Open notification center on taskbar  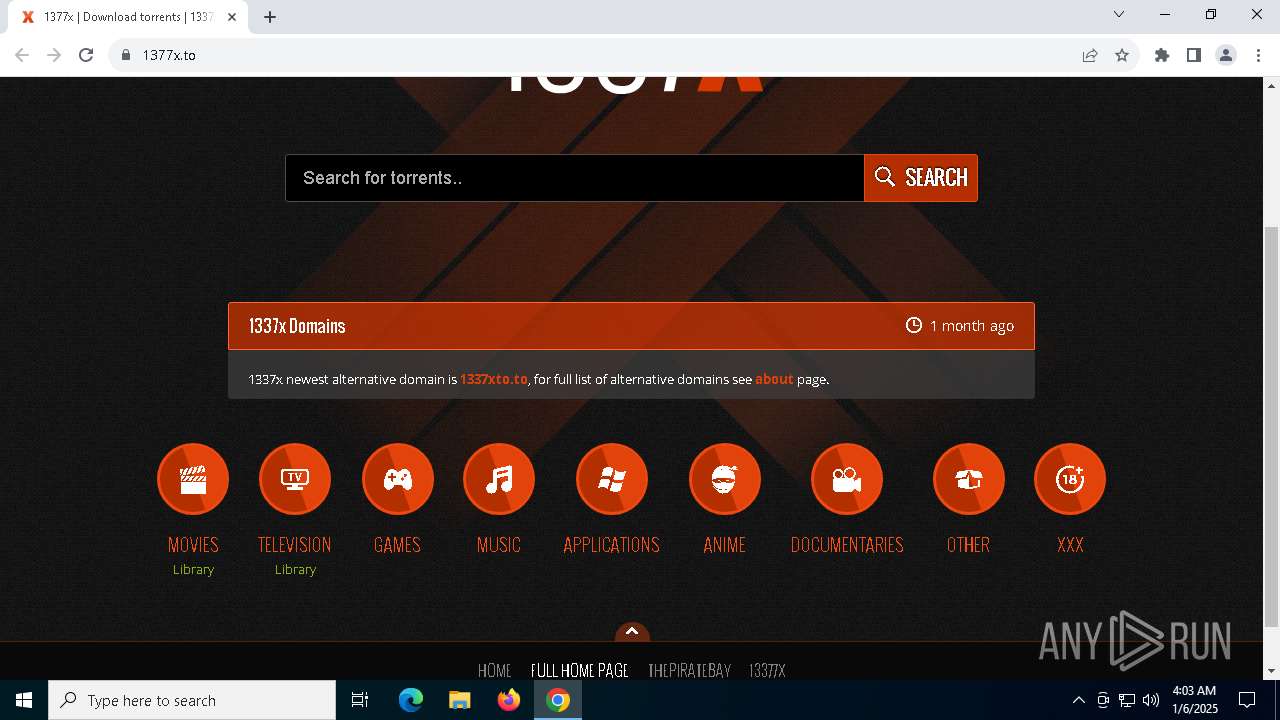[1247, 700]
